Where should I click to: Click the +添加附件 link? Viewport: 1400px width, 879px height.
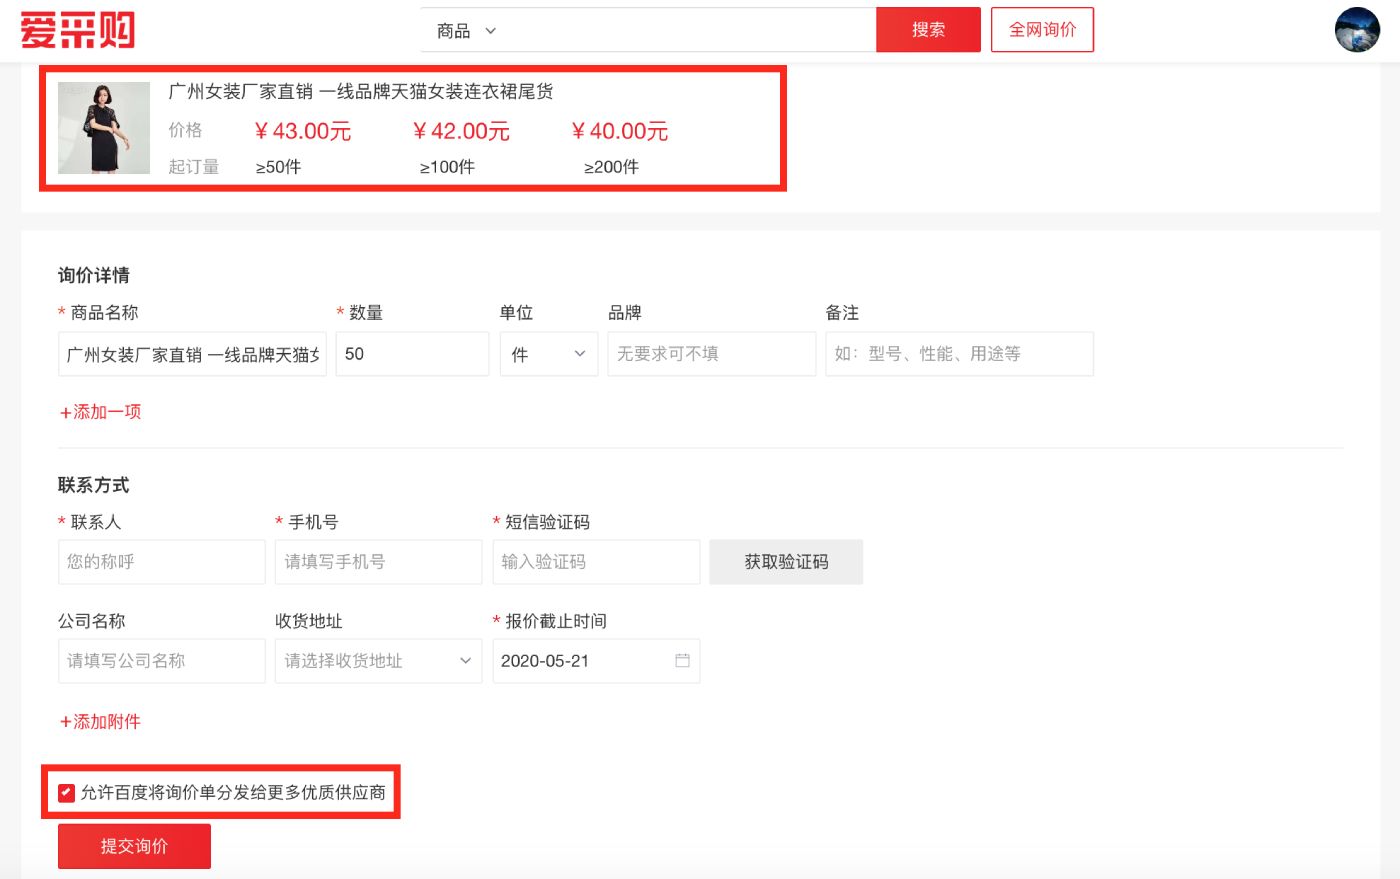[100, 722]
